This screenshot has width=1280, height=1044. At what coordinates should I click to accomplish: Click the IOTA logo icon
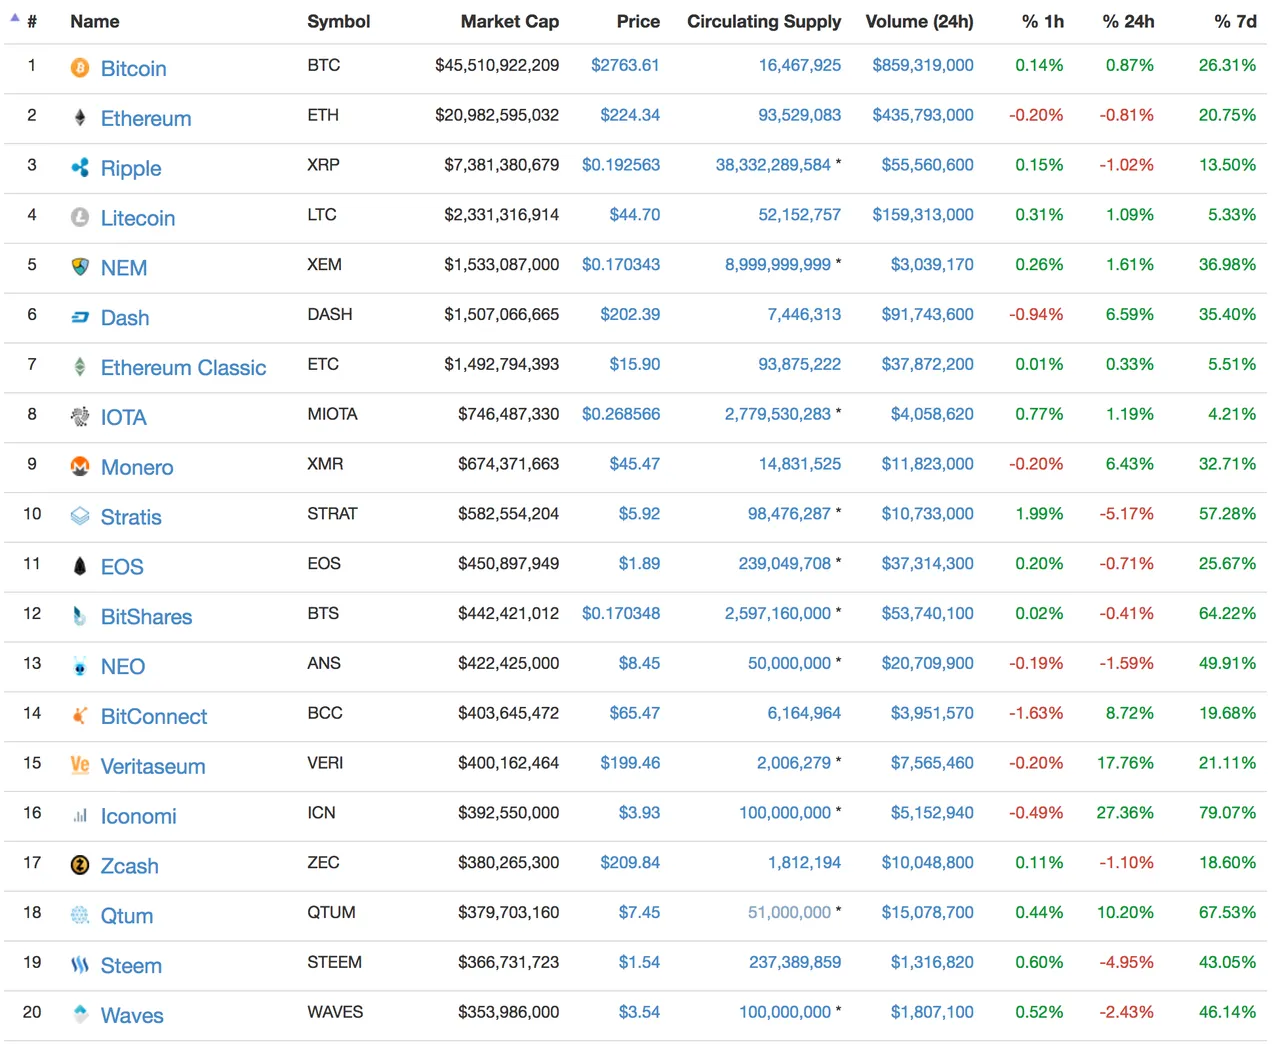pyautogui.click(x=80, y=417)
